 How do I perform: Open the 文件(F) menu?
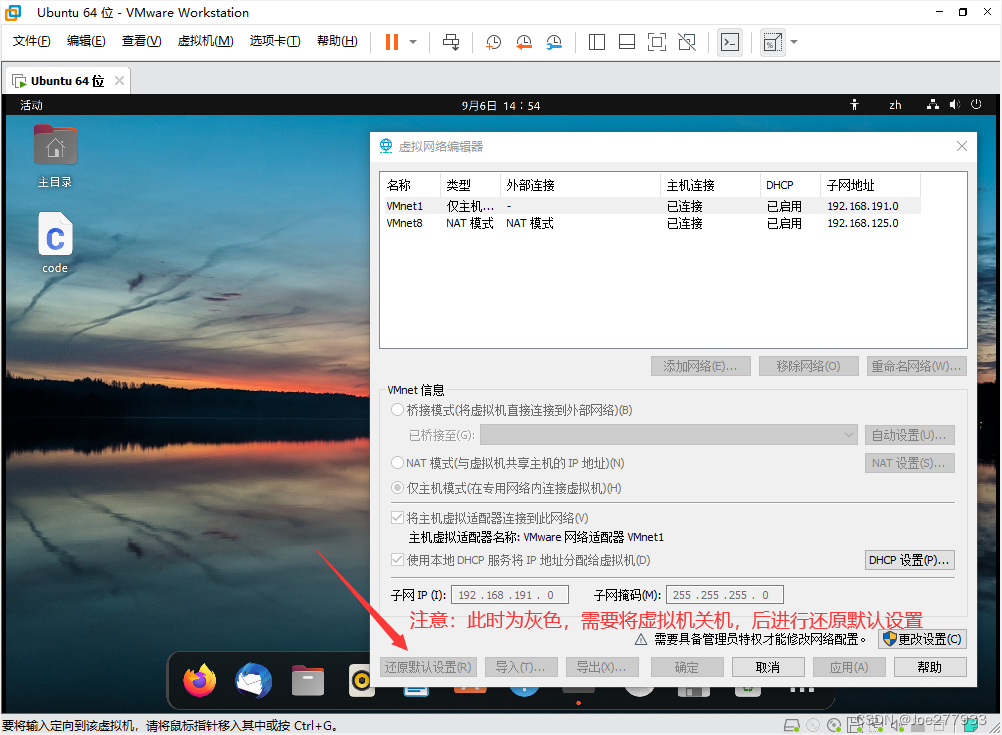point(31,41)
